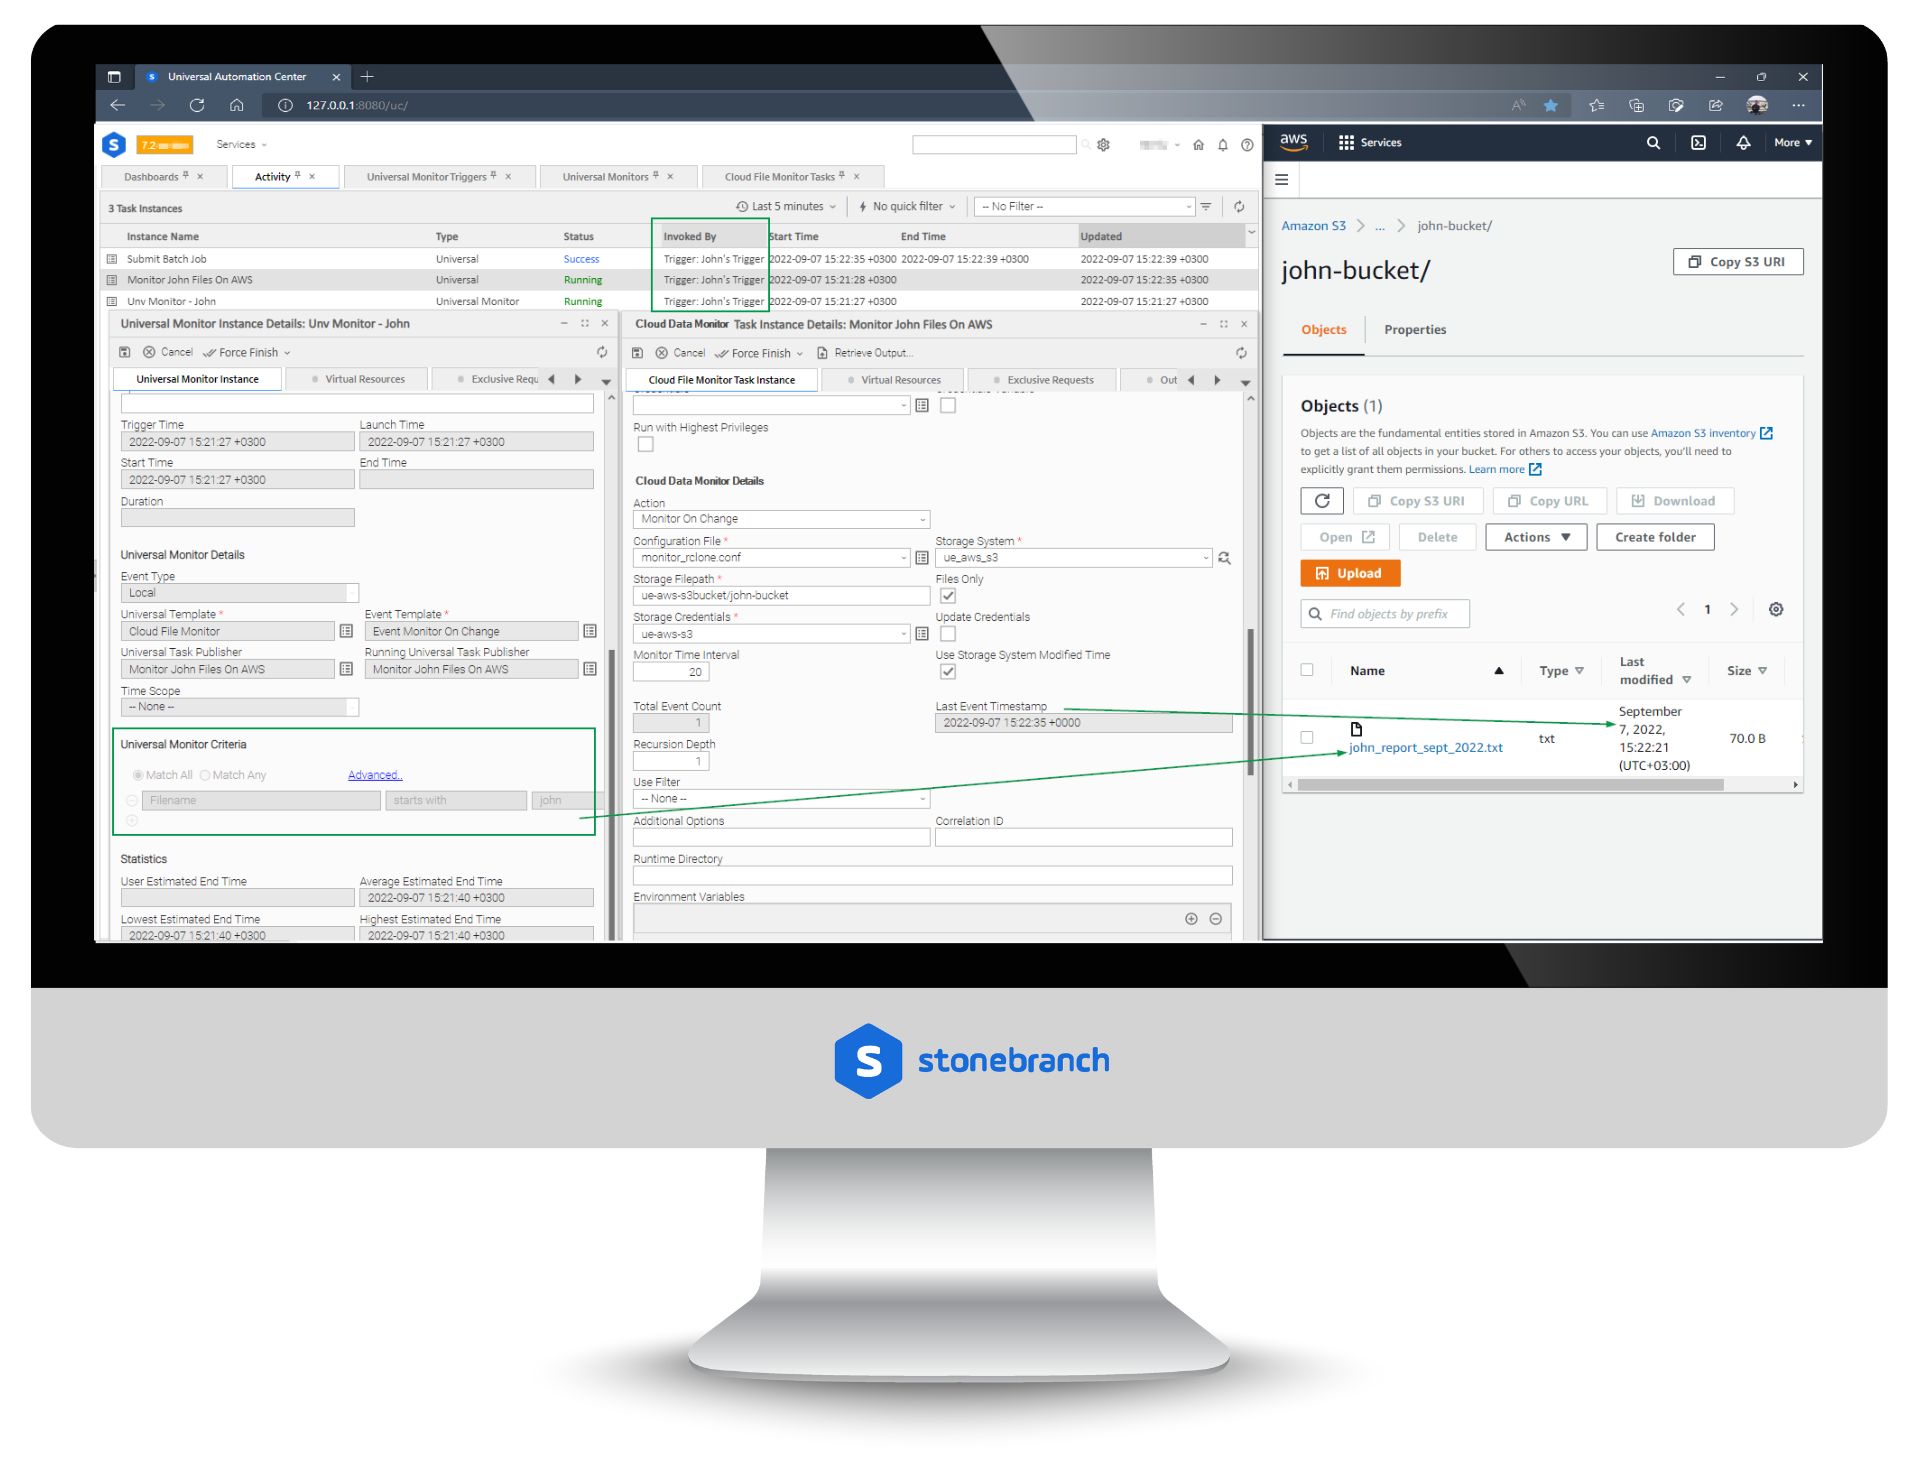Open the Advanced criteria link
The height and width of the screenshot is (1475, 1920).
pos(375,775)
